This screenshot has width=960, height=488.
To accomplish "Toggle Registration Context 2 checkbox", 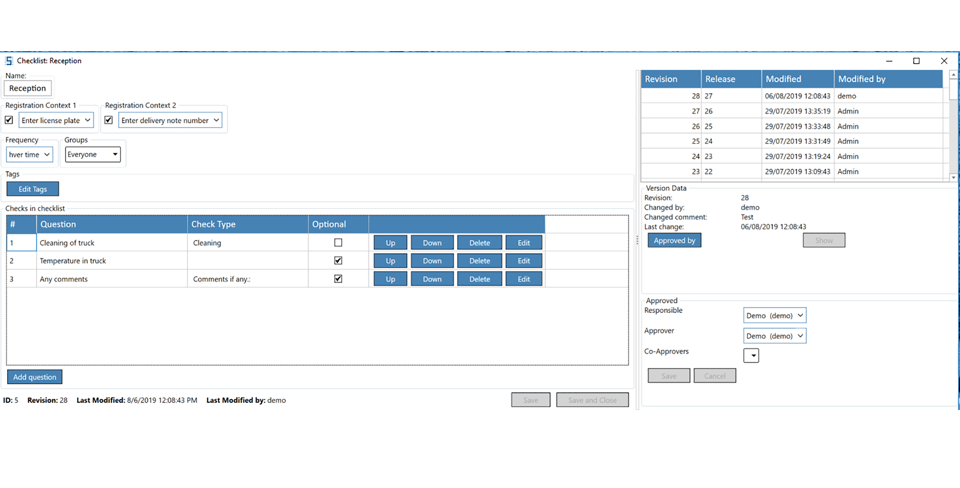I will coord(109,120).
